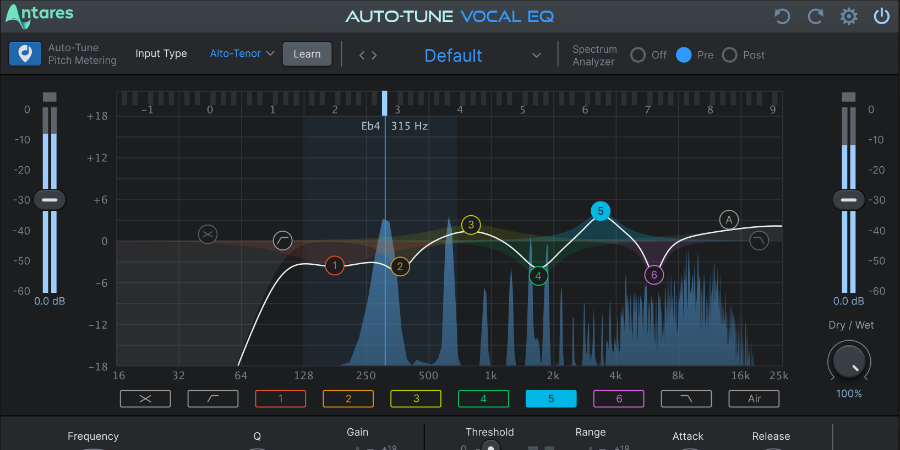Click the output gain slider handle
Screen dimensions: 900x450
[849, 200]
